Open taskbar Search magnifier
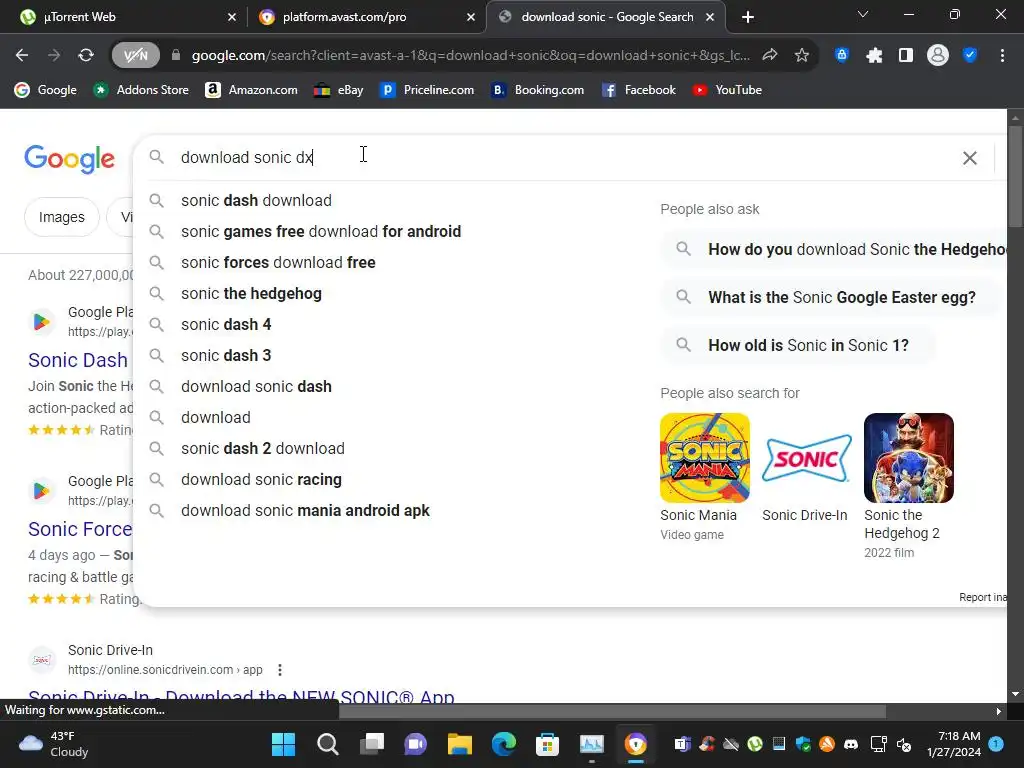Viewport: 1024px width, 768px height. pyautogui.click(x=328, y=744)
